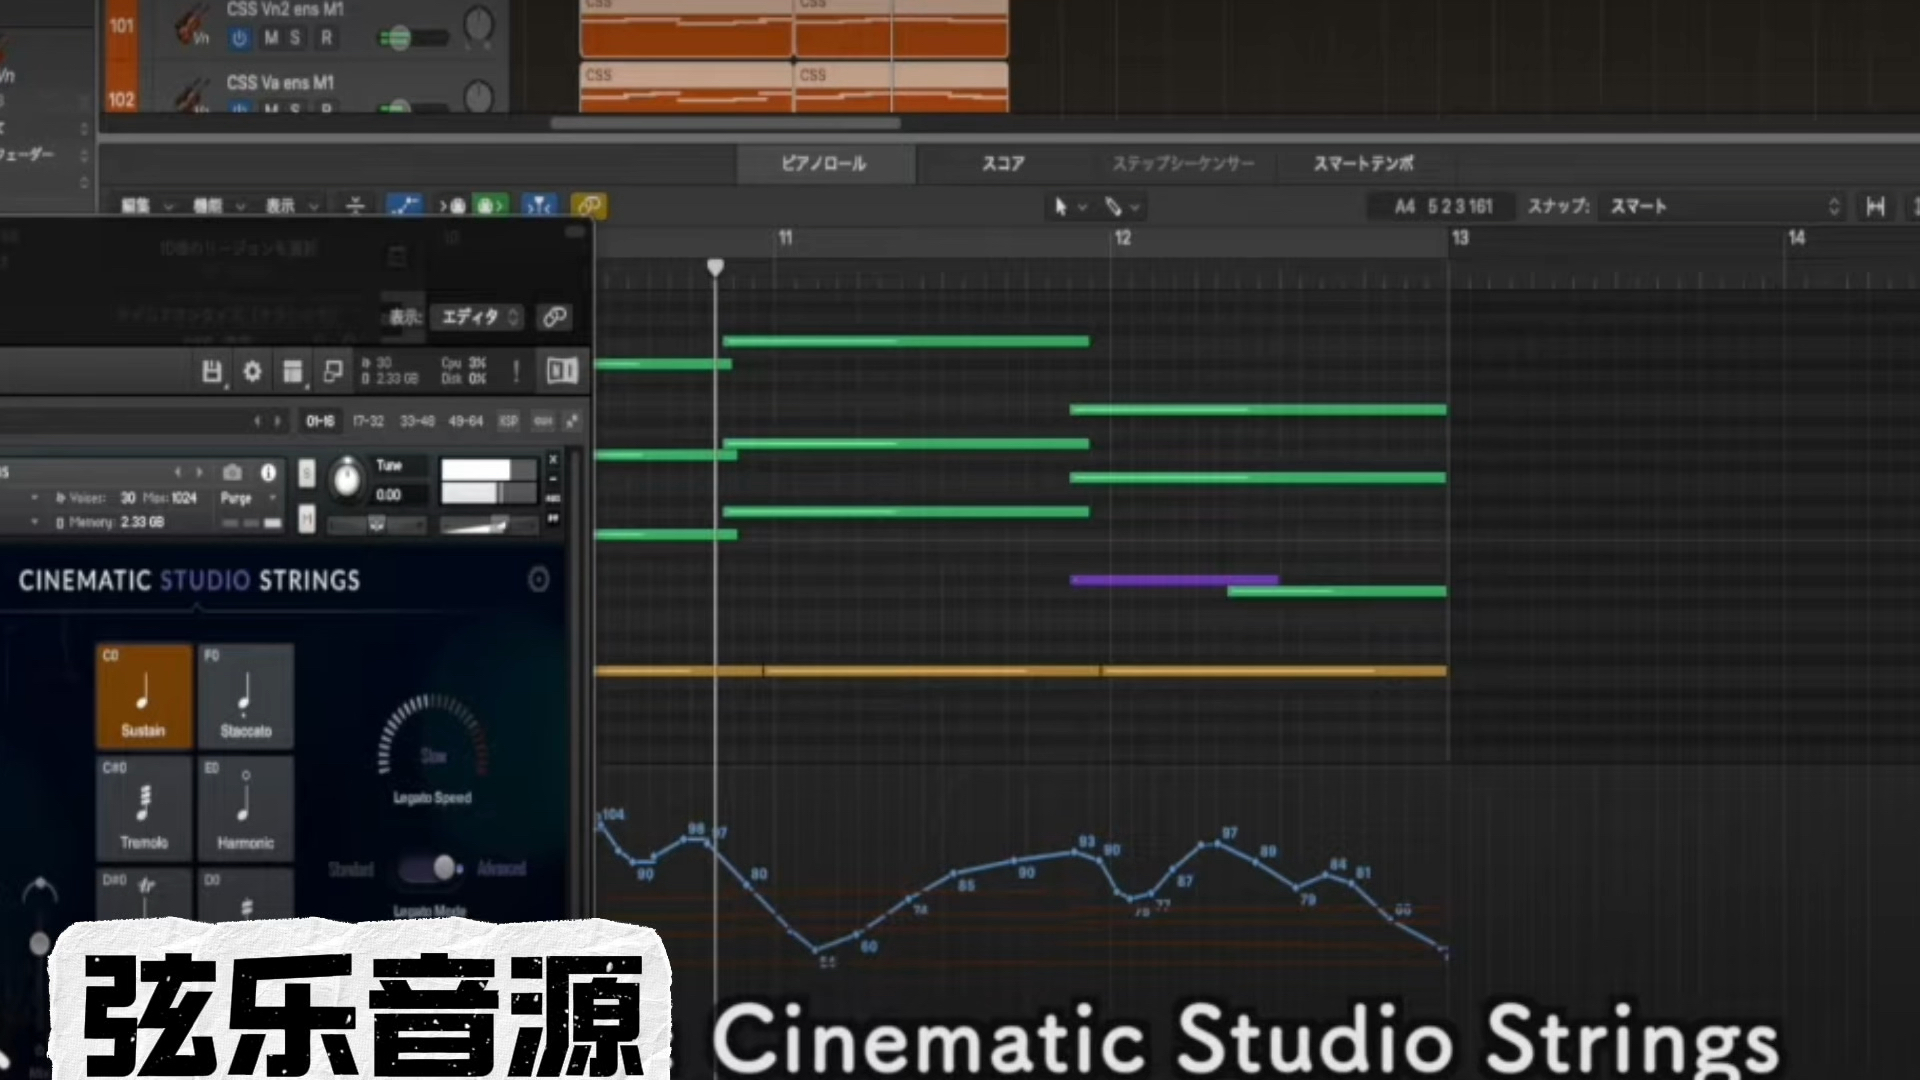Image resolution: width=1920 pixels, height=1080 pixels.
Task: Click the Kontakt Tune knob
Action: 347,478
